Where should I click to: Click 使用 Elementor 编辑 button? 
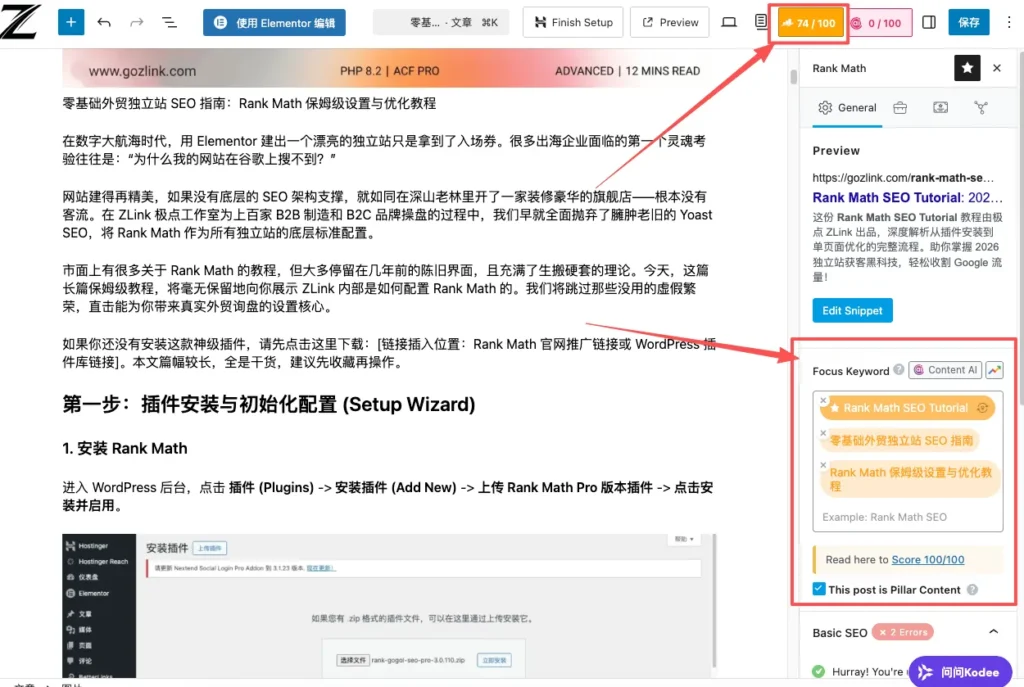click(274, 23)
